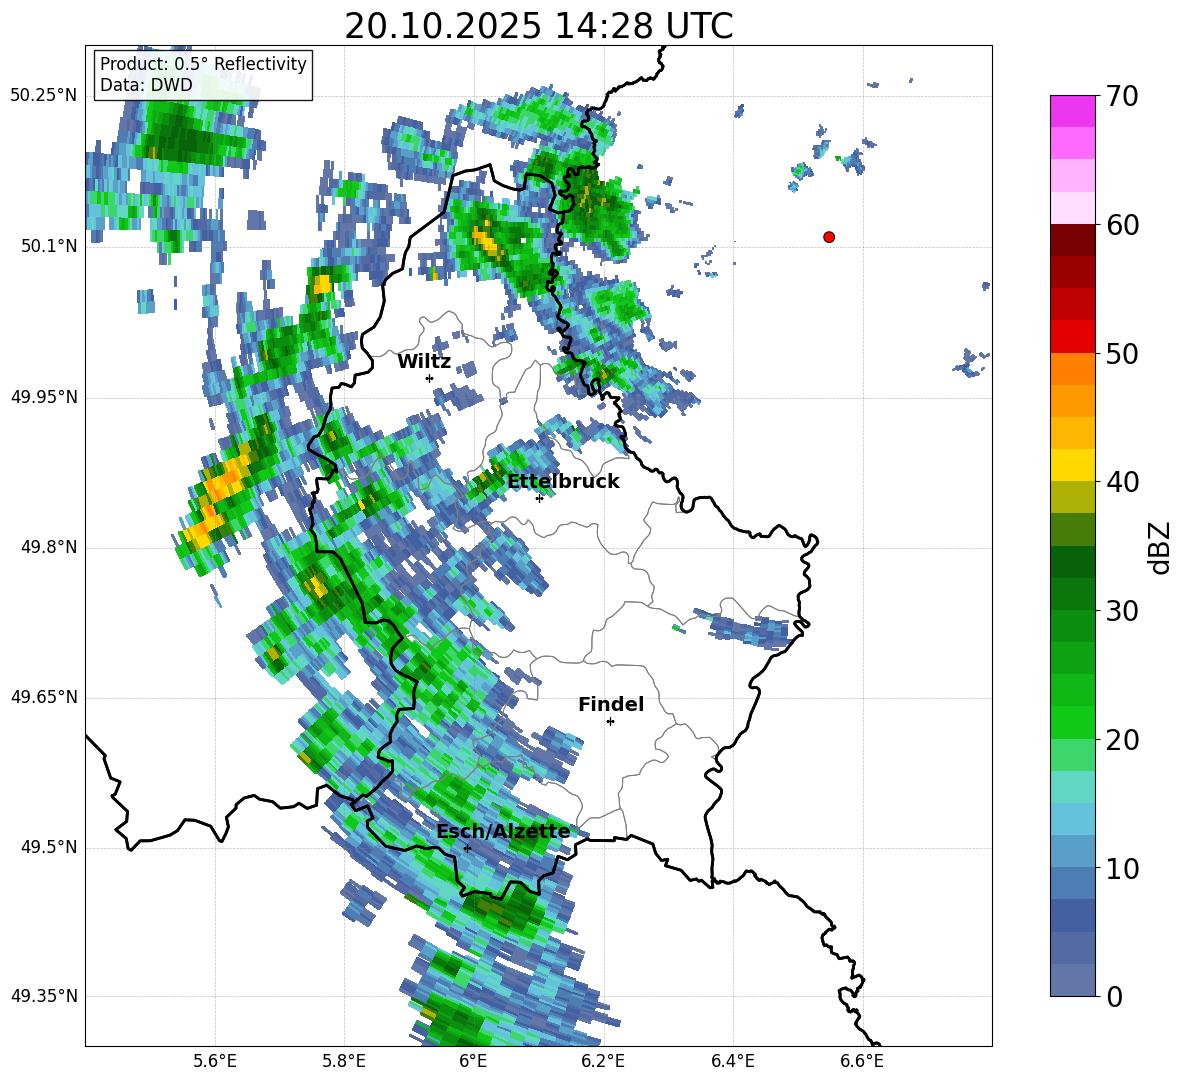Click the Data: DWD text

click(146, 85)
